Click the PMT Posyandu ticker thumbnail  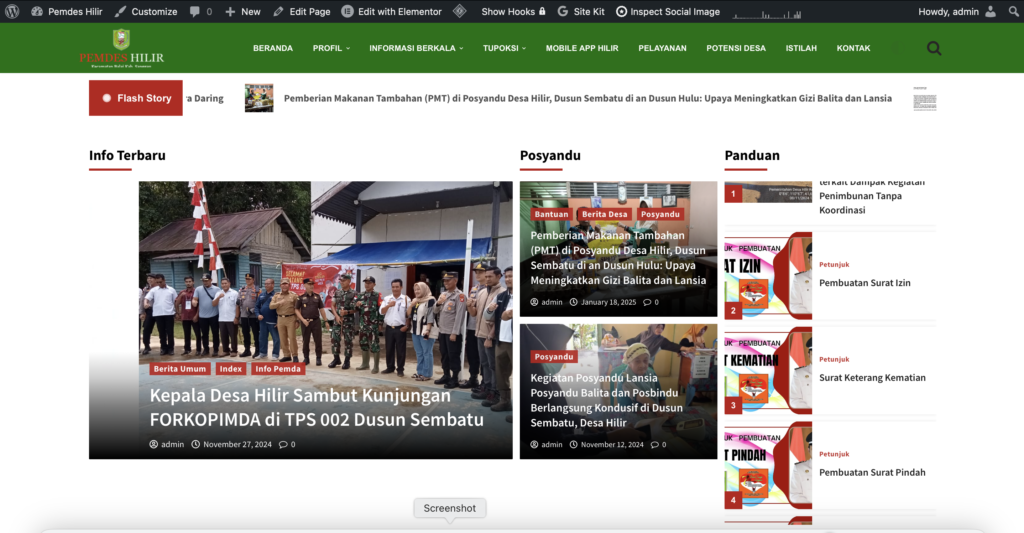(259, 98)
